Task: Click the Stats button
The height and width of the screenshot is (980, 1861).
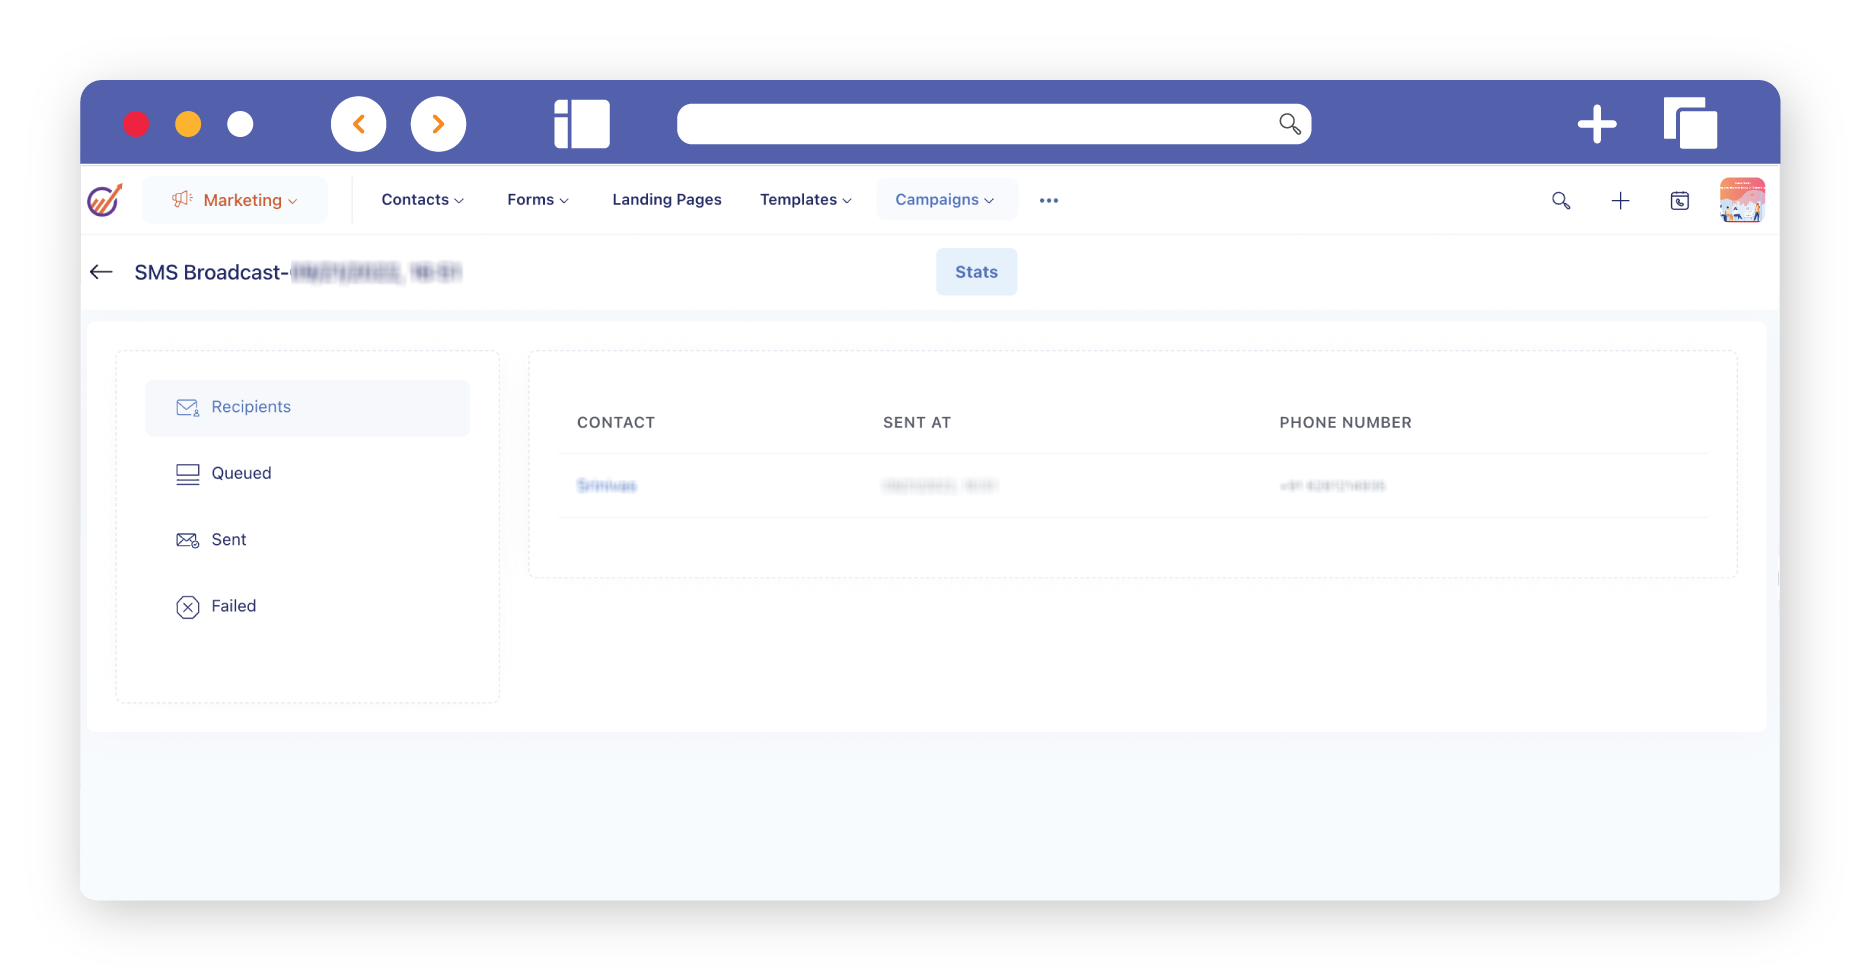Action: click(976, 272)
